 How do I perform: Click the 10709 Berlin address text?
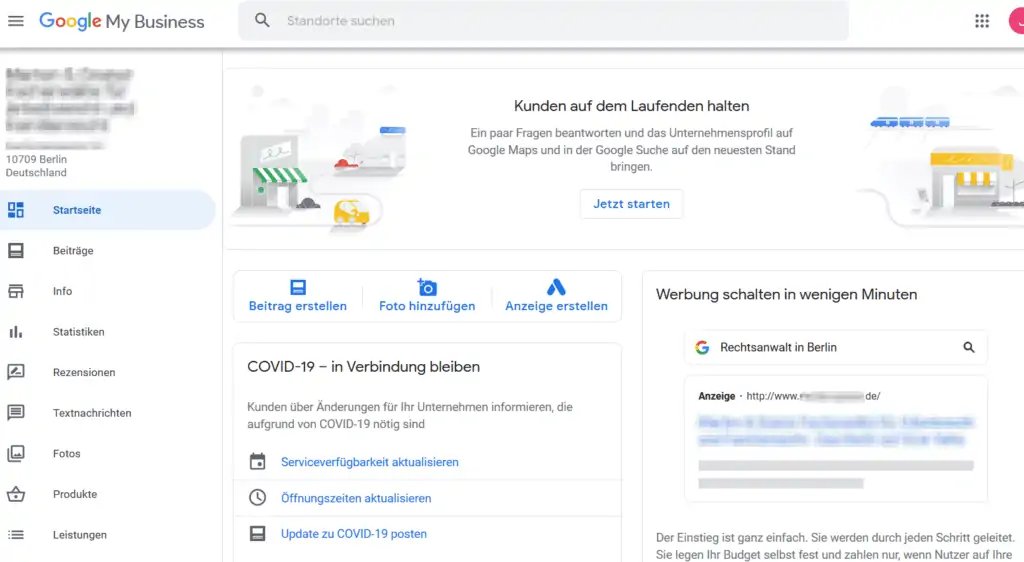[x=36, y=159]
